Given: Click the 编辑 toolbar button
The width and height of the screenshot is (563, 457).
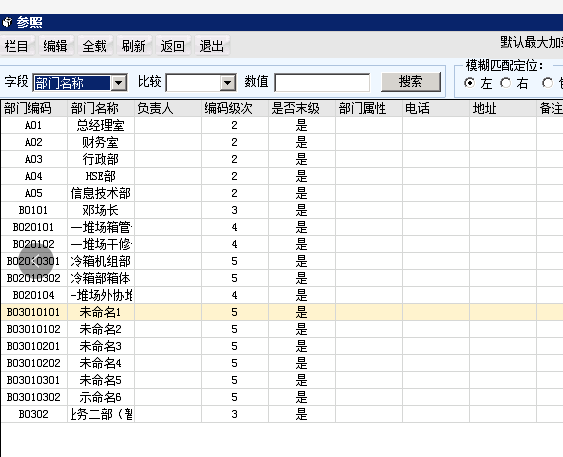Looking at the screenshot, I should tap(56, 46).
